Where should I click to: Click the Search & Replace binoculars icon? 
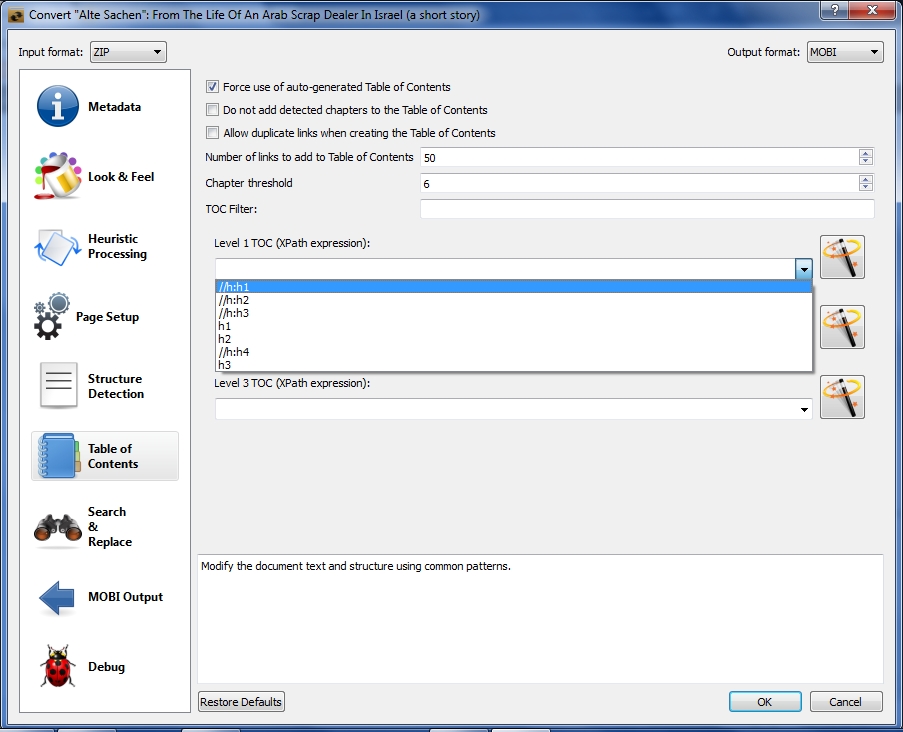[x=58, y=528]
